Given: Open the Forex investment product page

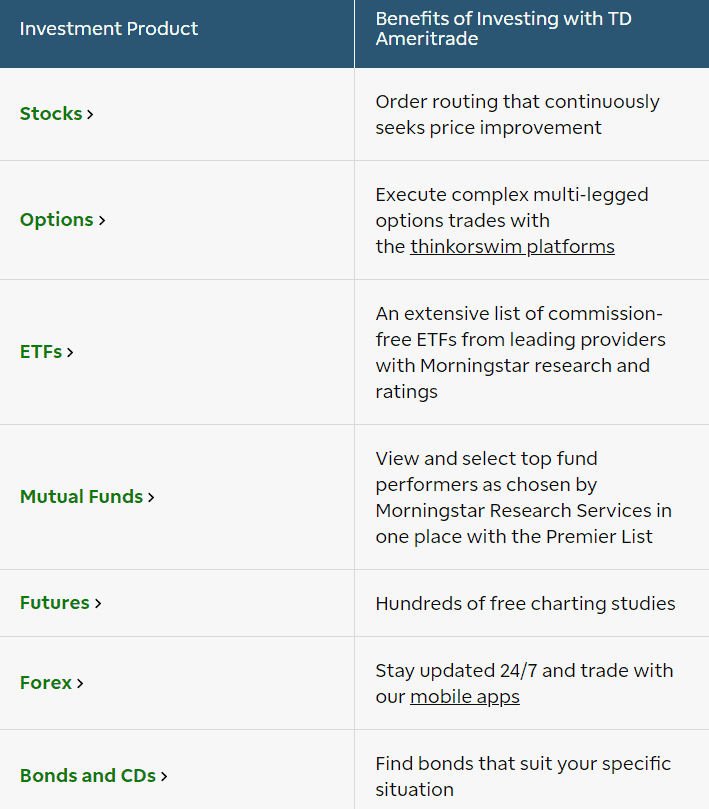Looking at the screenshot, I should coord(44,683).
